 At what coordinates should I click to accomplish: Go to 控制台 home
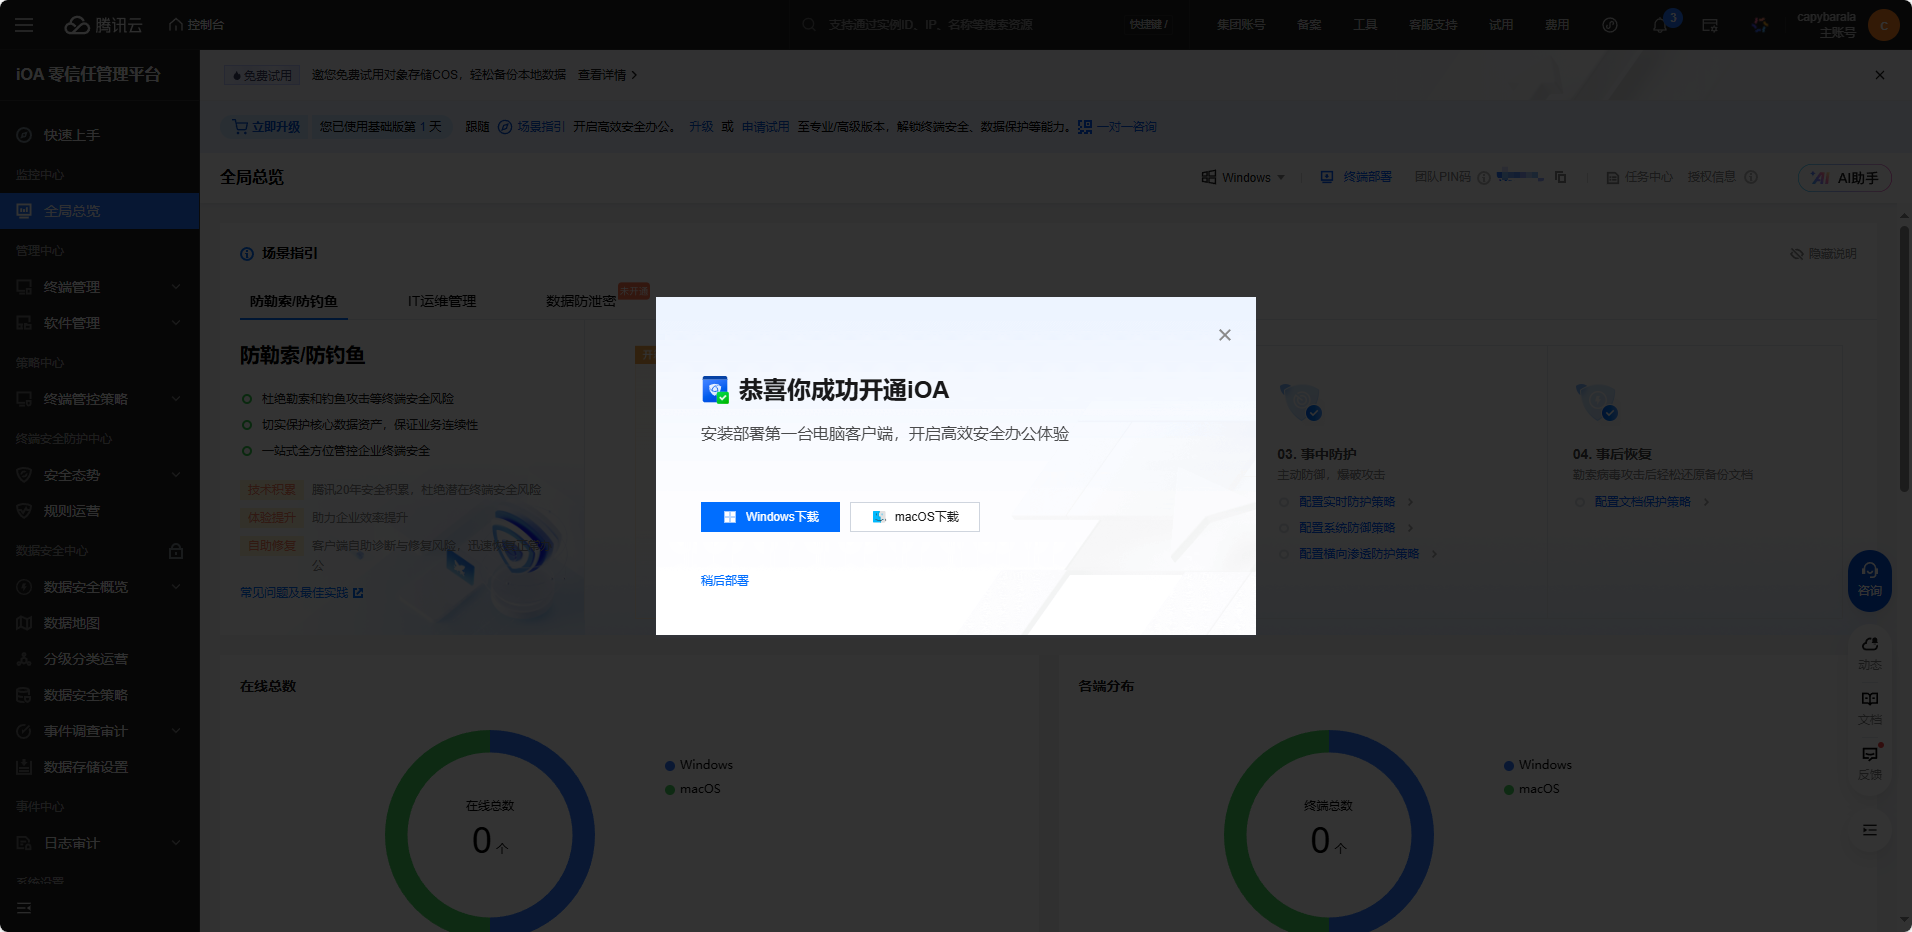pos(197,25)
